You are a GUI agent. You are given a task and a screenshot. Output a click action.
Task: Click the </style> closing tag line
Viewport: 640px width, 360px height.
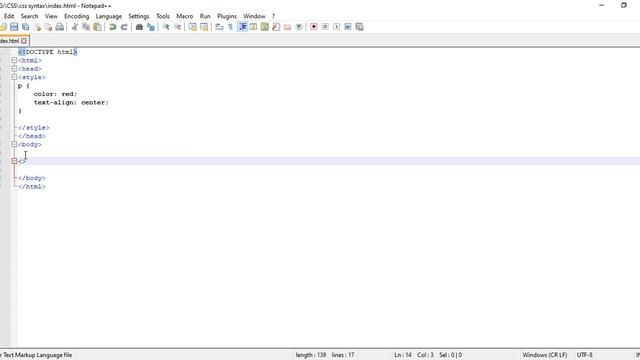tap(33, 128)
